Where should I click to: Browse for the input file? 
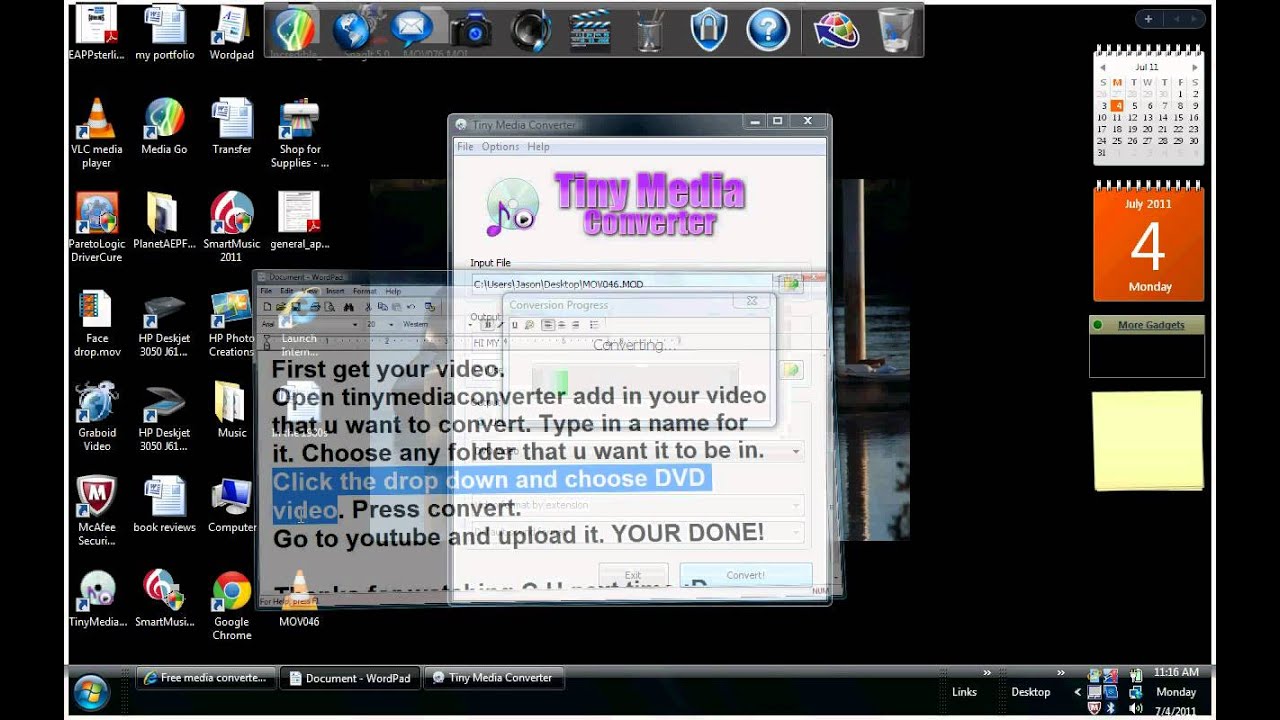[x=791, y=284]
